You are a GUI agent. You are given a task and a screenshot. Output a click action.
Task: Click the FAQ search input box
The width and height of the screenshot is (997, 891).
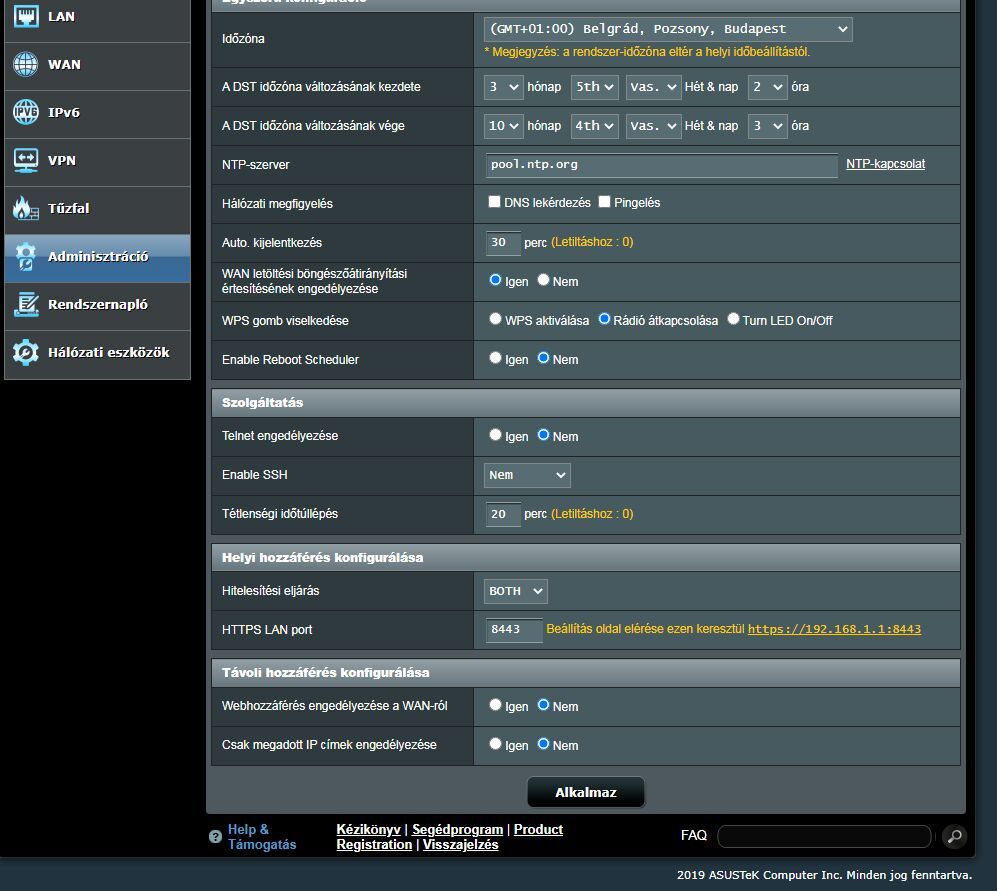(x=825, y=836)
